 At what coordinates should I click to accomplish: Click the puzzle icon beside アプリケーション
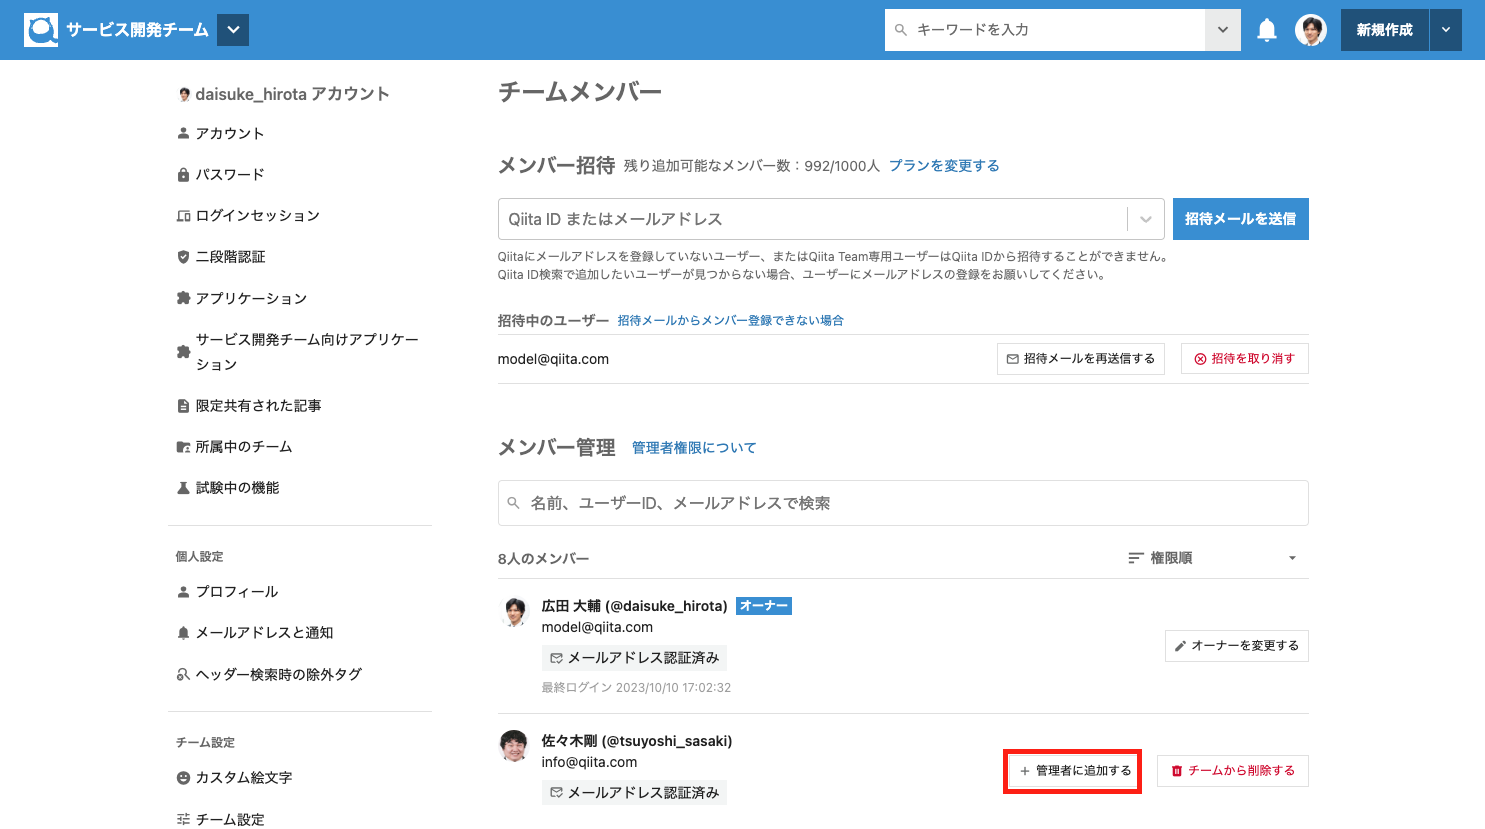pos(183,298)
